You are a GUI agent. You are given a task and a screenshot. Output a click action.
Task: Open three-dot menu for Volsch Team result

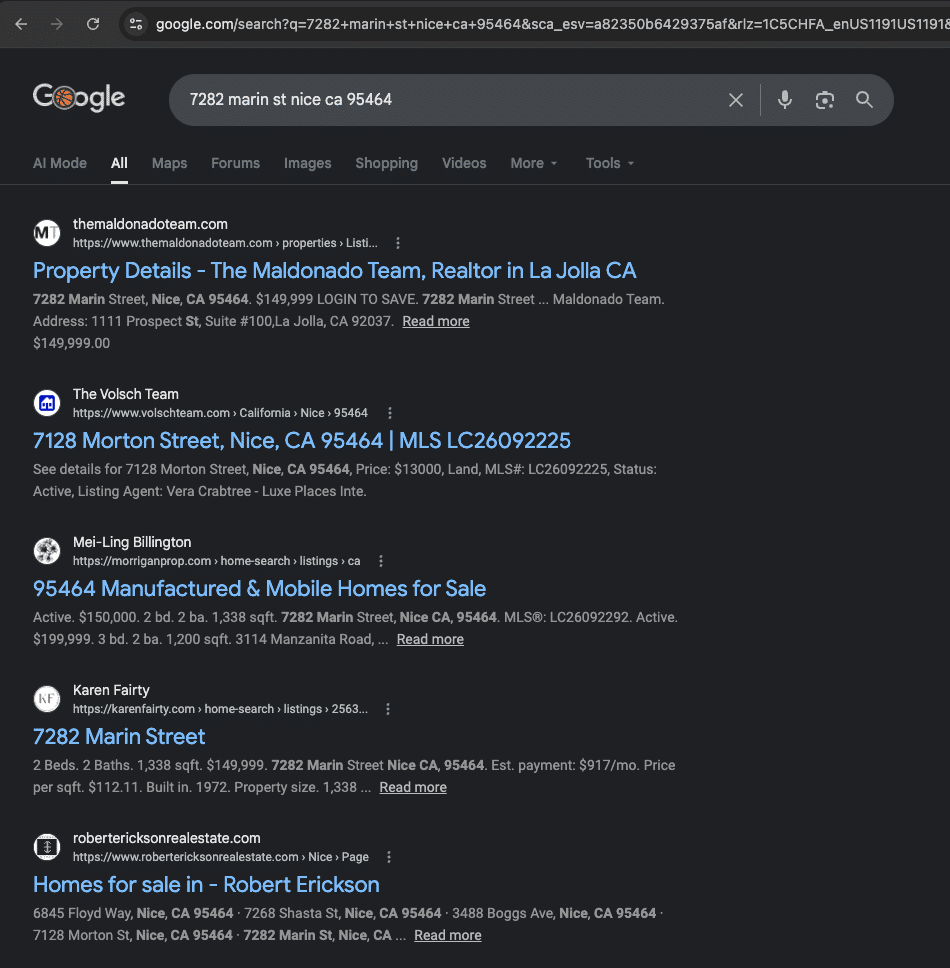[x=390, y=413]
